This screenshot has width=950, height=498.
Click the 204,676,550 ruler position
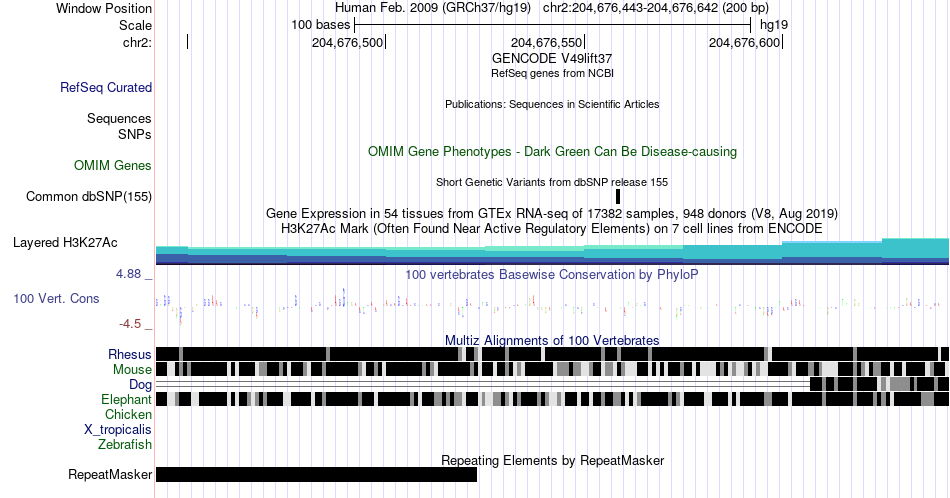point(546,42)
